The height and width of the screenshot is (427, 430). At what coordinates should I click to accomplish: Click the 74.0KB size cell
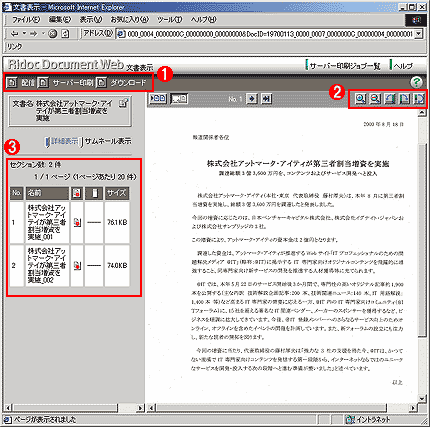[117, 266]
